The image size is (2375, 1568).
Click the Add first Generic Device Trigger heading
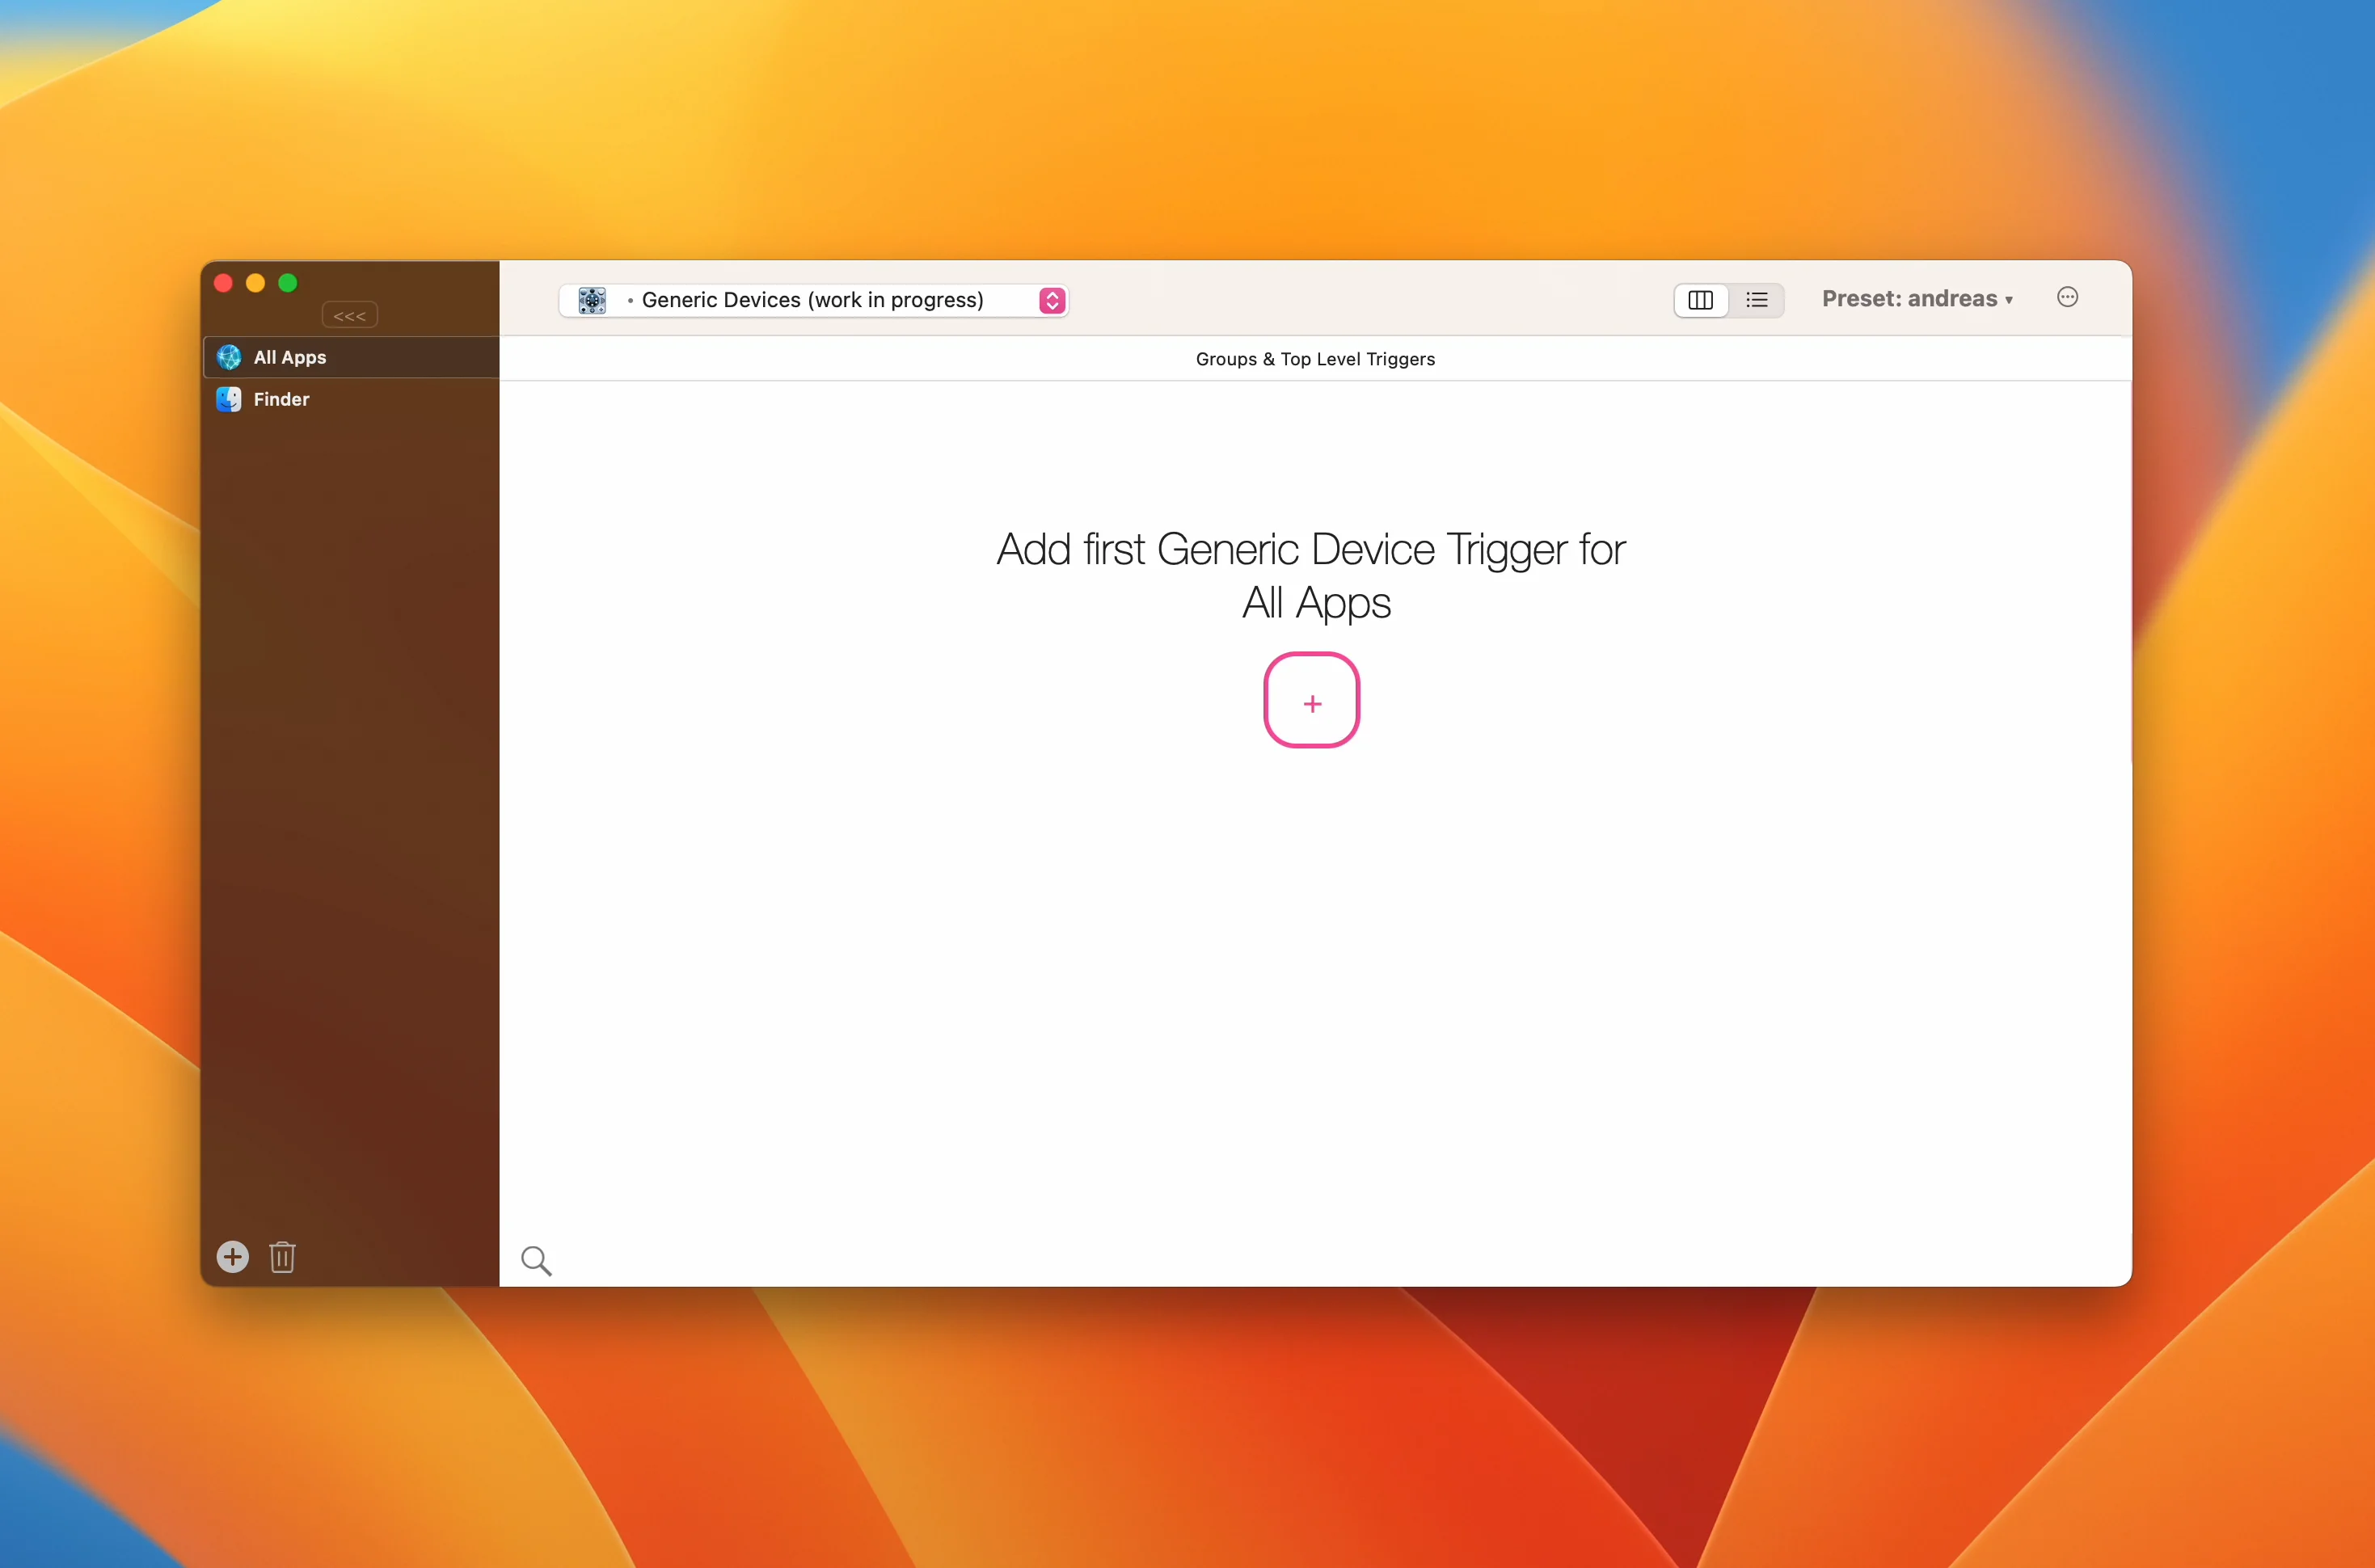click(x=1311, y=575)
